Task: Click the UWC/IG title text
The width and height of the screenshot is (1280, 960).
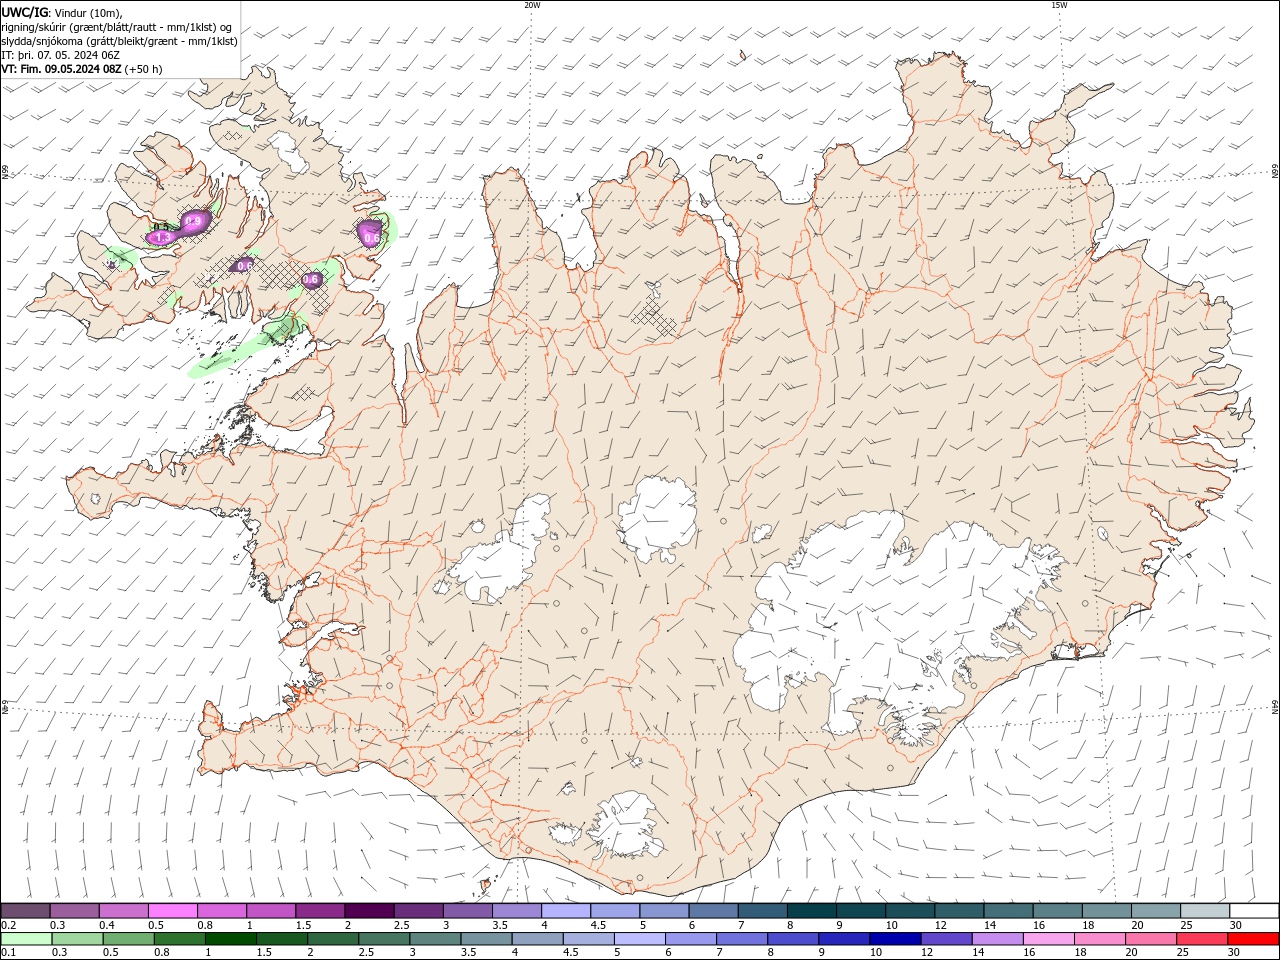Action: coord(25,12)
